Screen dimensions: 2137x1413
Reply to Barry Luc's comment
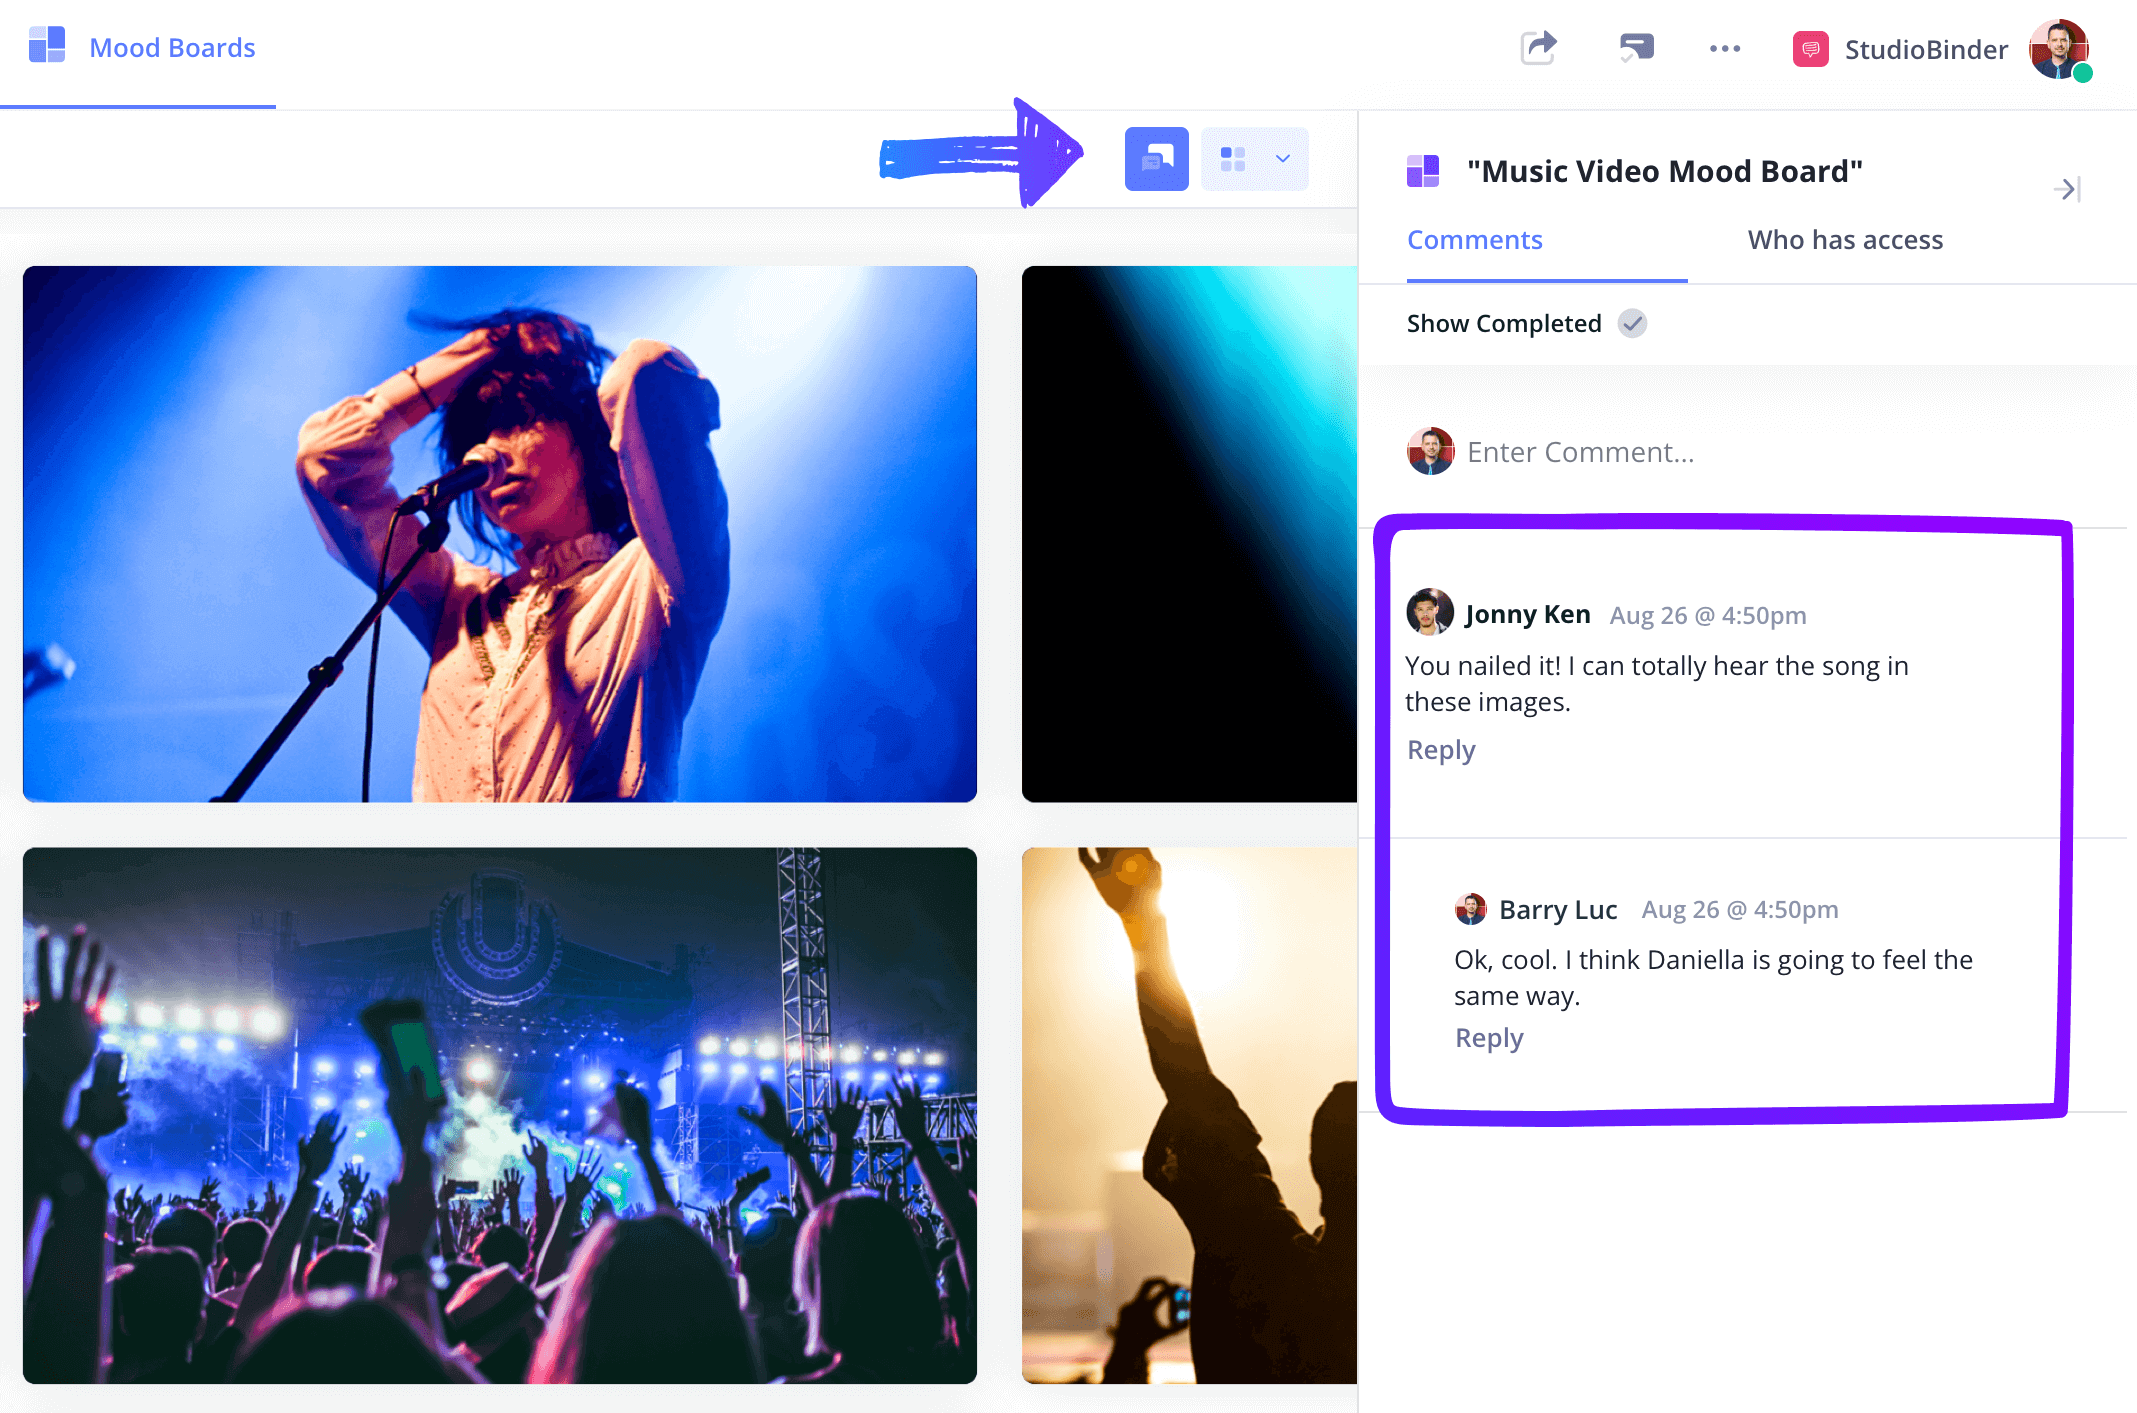click(x=1490, y=1038)
